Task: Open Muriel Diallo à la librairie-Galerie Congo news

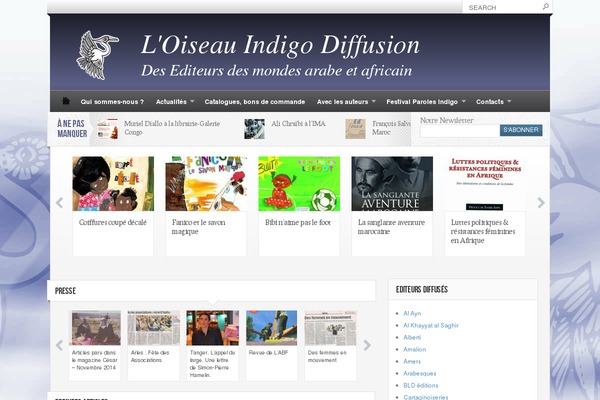Action: (172, 128)
